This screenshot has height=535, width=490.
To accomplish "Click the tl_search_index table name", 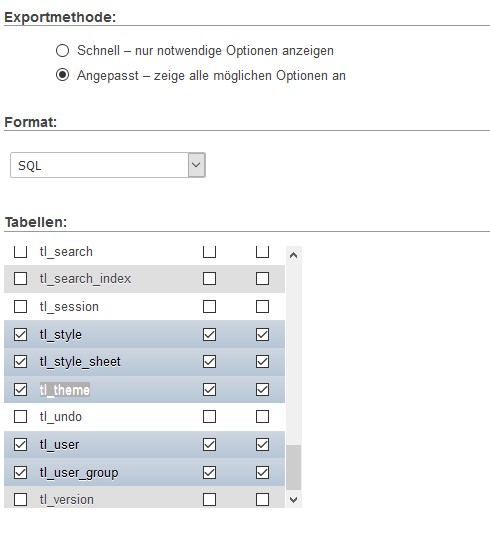I will point(85,279).
